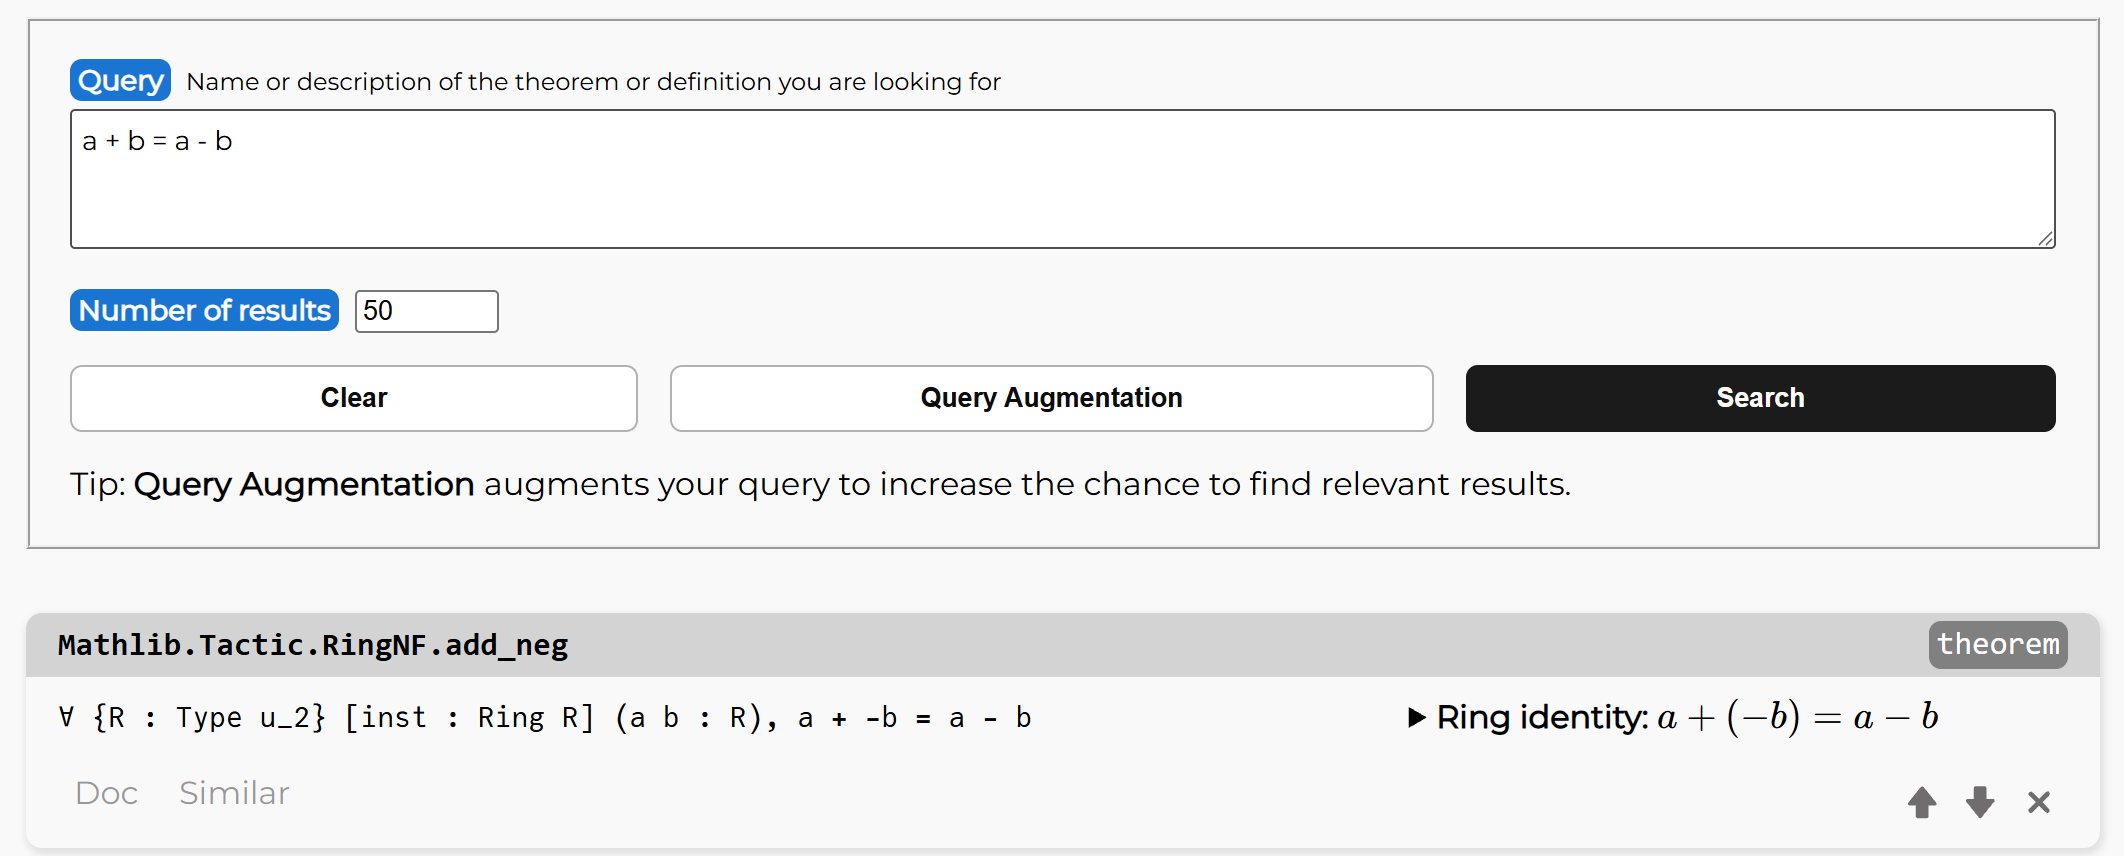
Task: Upvote the add_neg result with up arrow
Action: point(1921,802)
